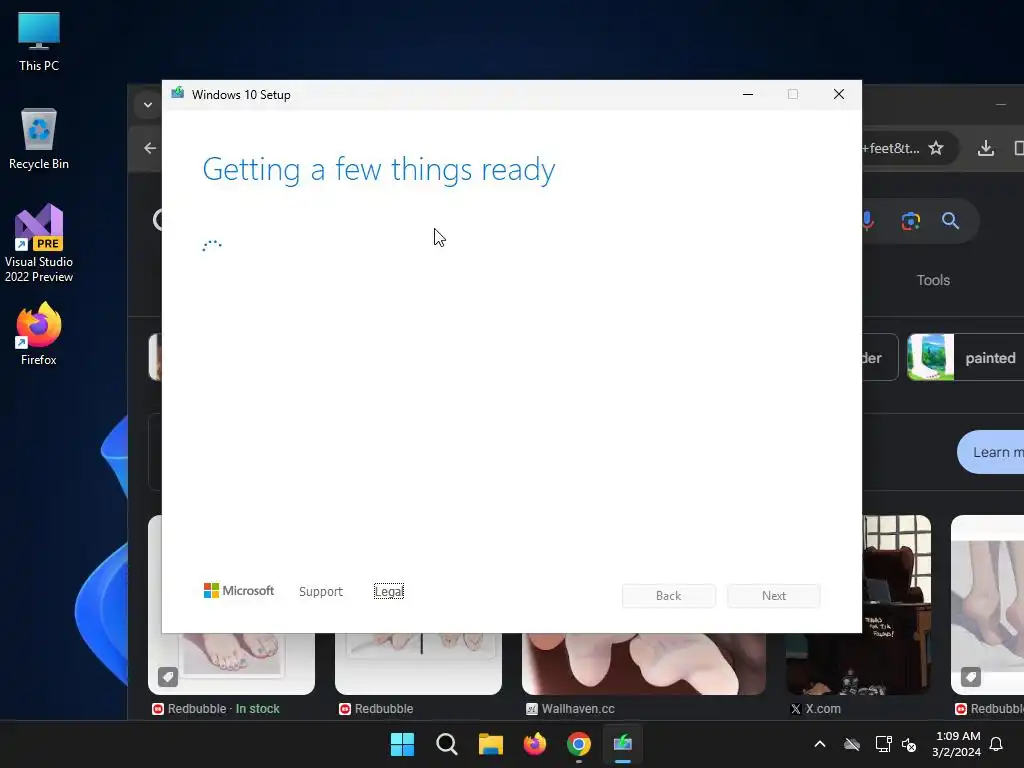Click the X.com source label
Image resolution: width=1024 pixels, height=768 pixels.
pos(816,709)
